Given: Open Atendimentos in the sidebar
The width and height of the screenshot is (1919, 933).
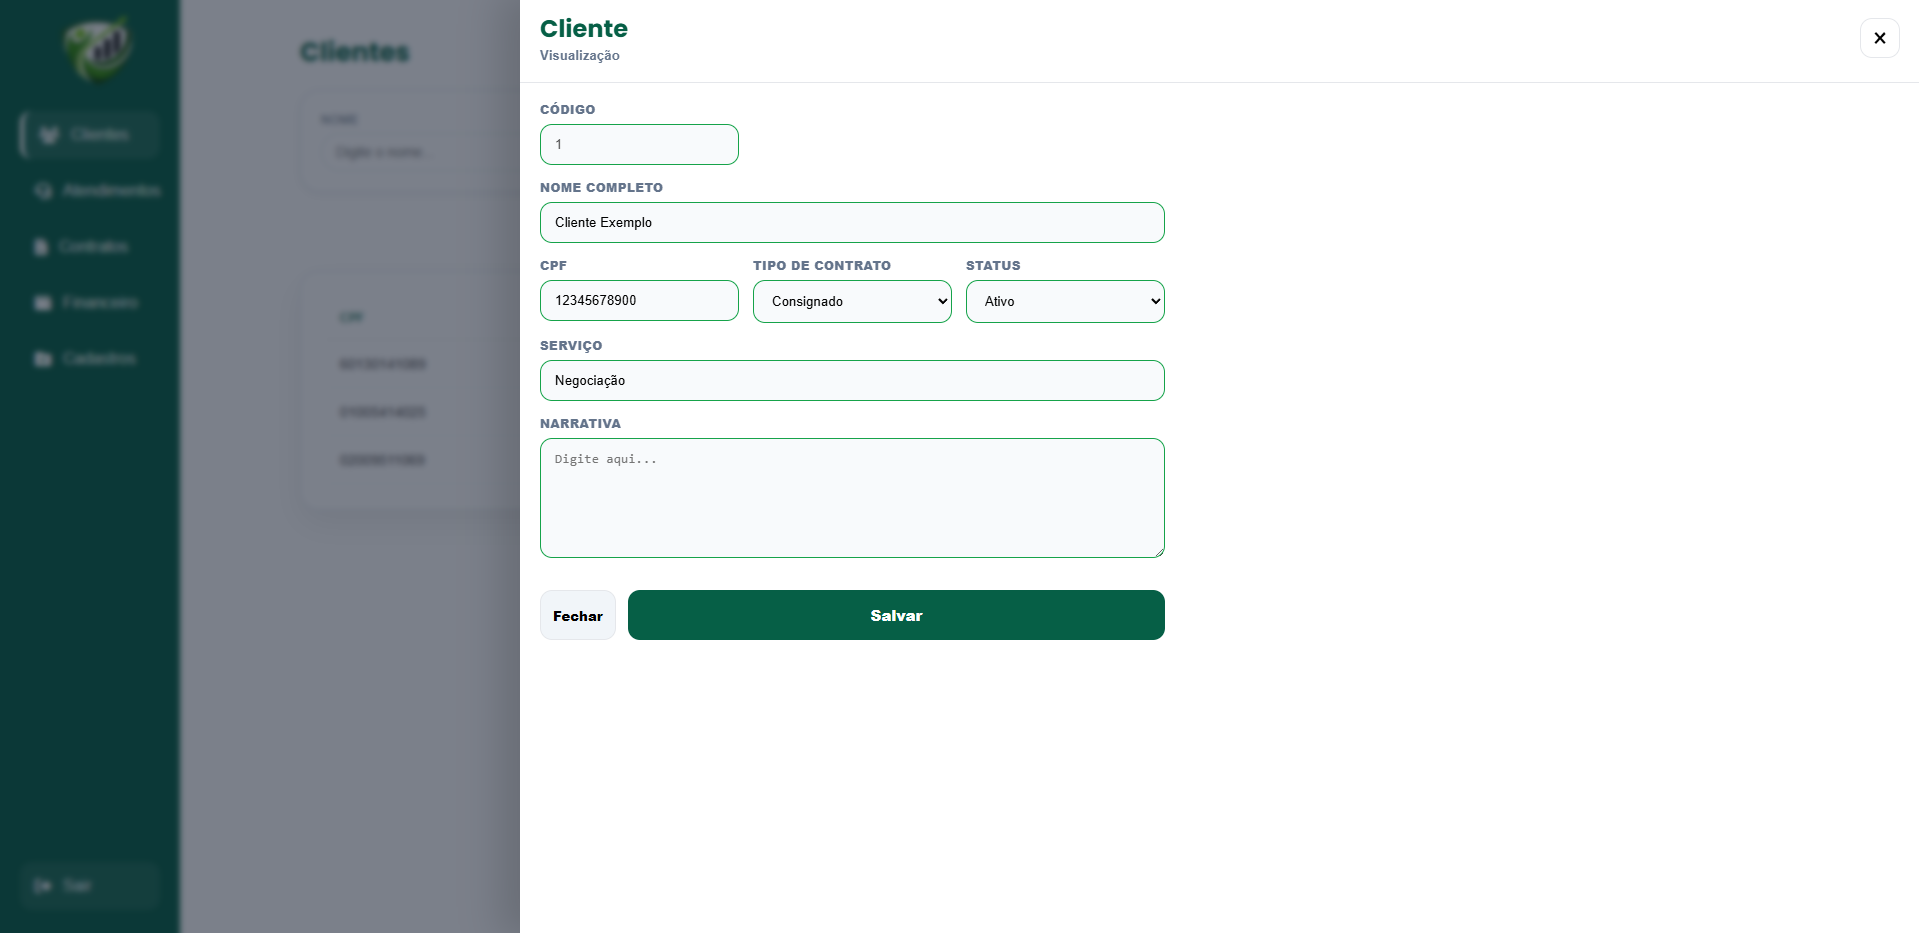Looking at the screenshot, I should pos(97,190).
